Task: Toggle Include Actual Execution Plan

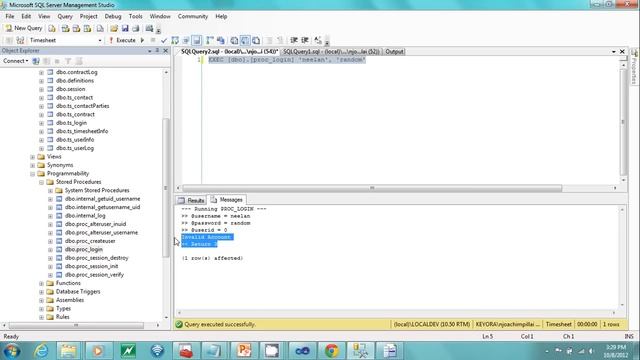Action: coord(210,40)
